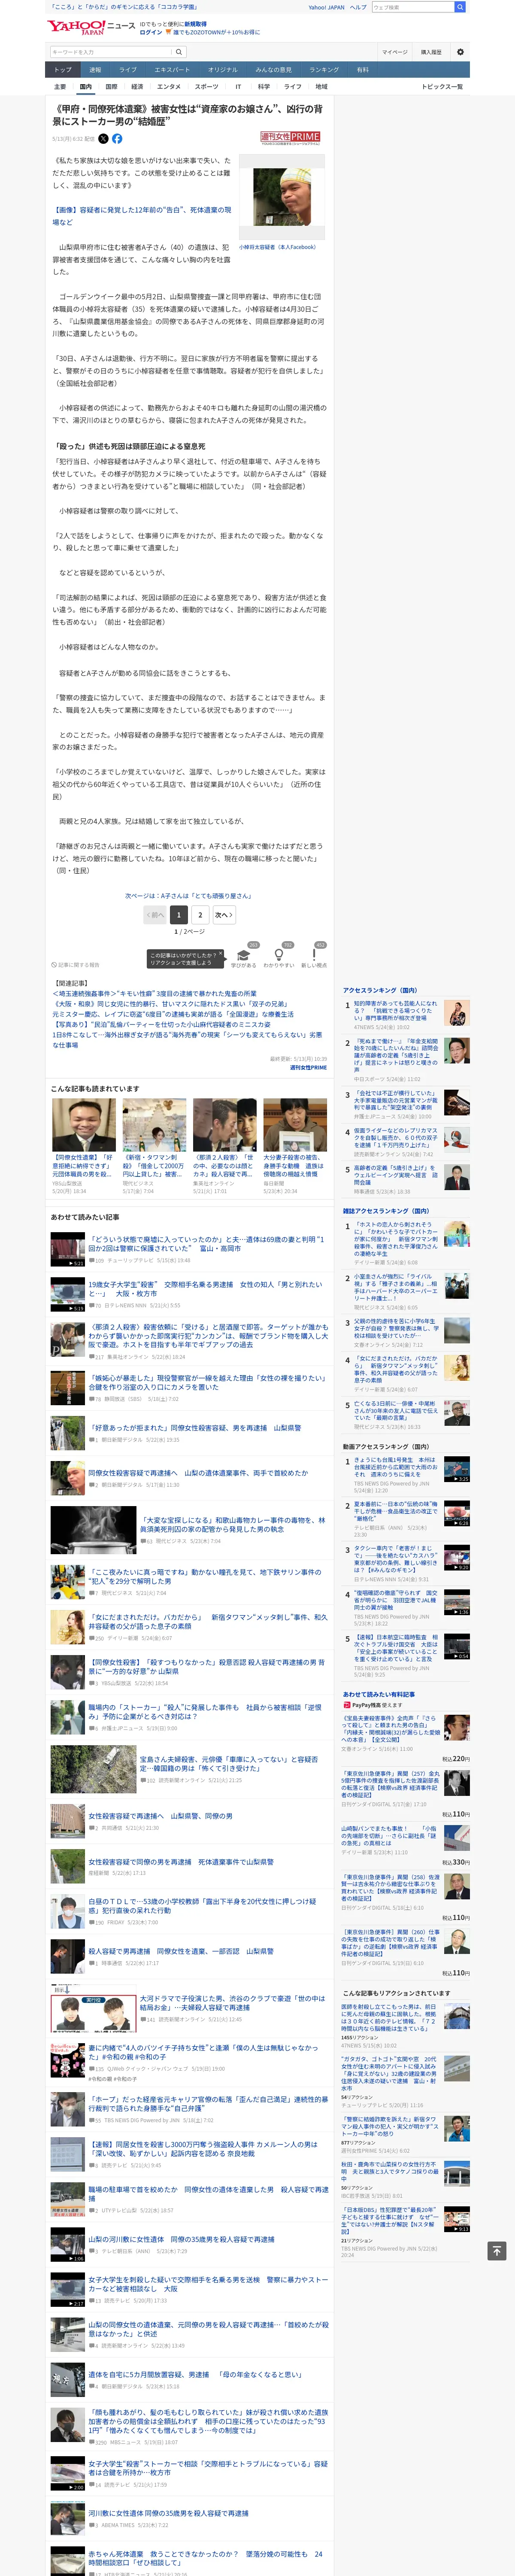
Task: Select 経済 category
Action: [137, 87]
